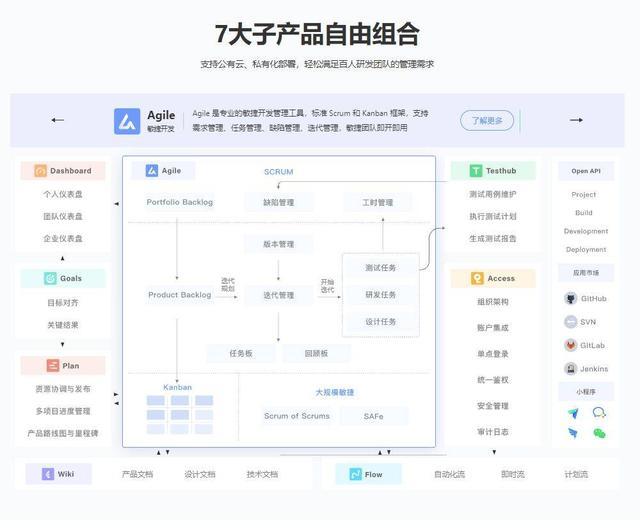Click 版本管理 box
This screenshot has width=640, height=529.
pos(279,244)
